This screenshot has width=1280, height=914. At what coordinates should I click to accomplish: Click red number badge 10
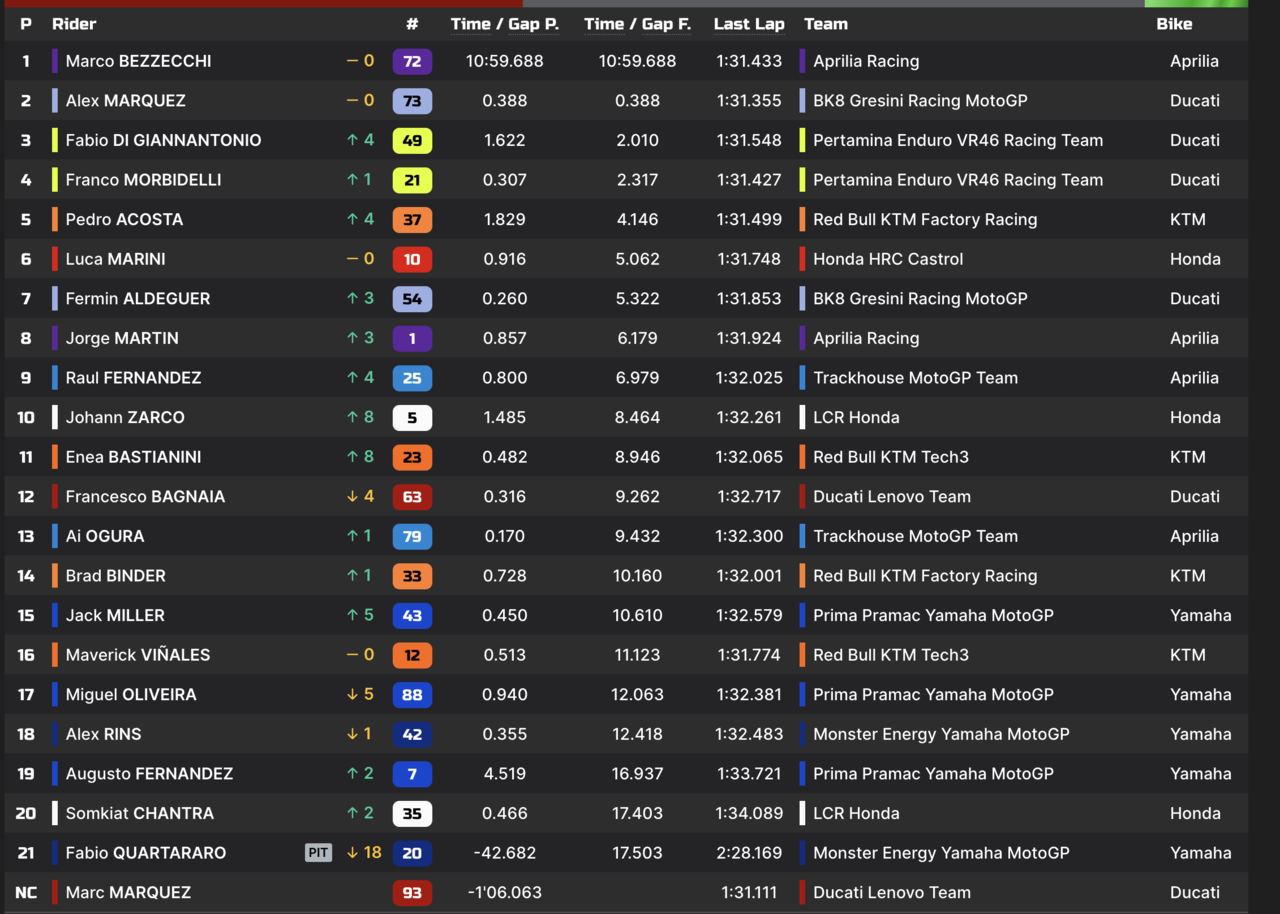coord(412,259)
